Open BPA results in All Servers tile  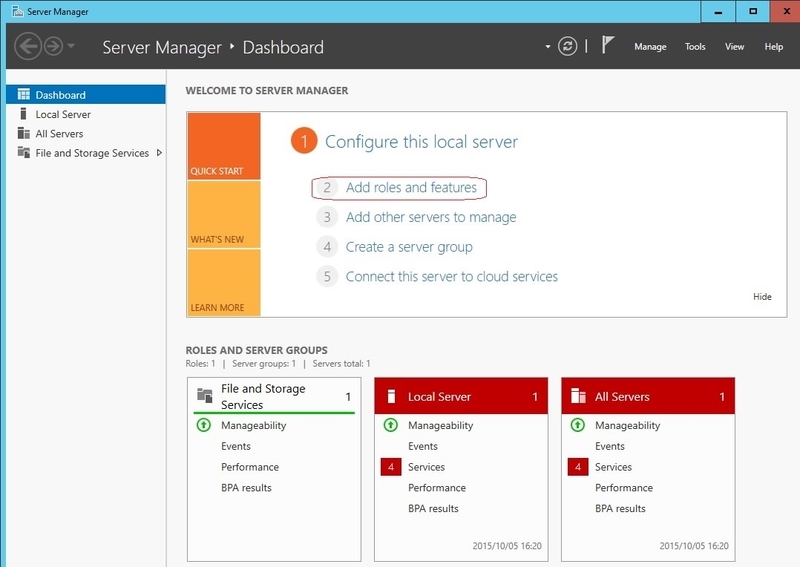[x=620, y=509]
